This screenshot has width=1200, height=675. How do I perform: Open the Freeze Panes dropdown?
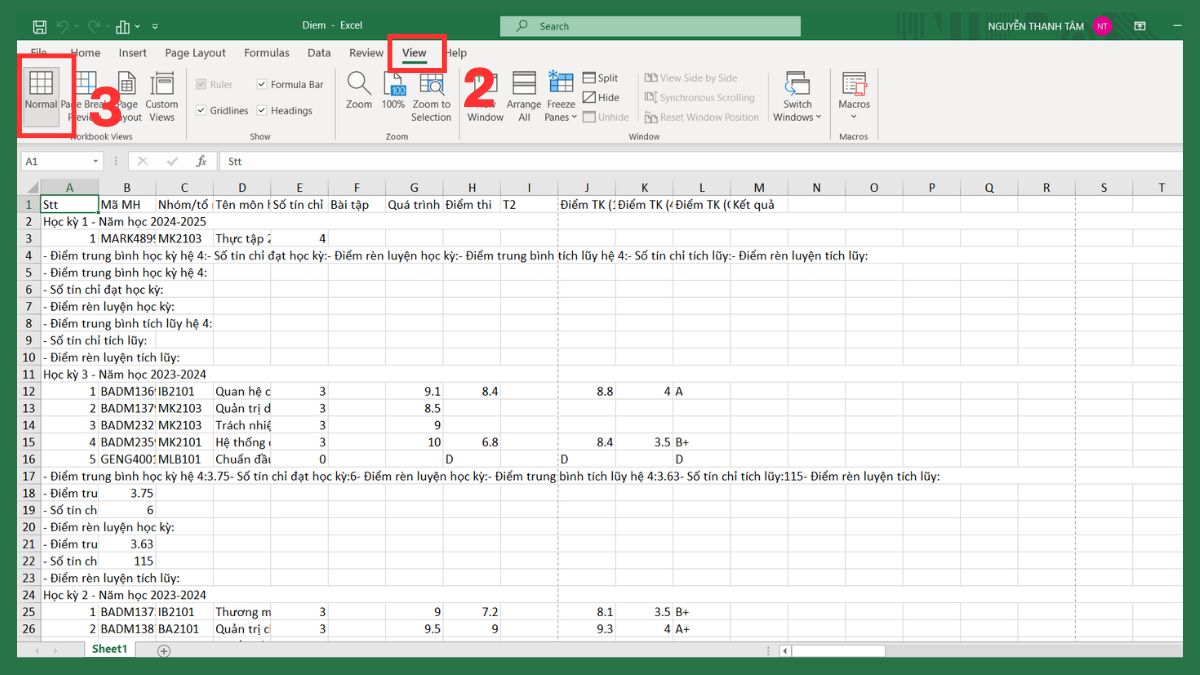(560, 95)
